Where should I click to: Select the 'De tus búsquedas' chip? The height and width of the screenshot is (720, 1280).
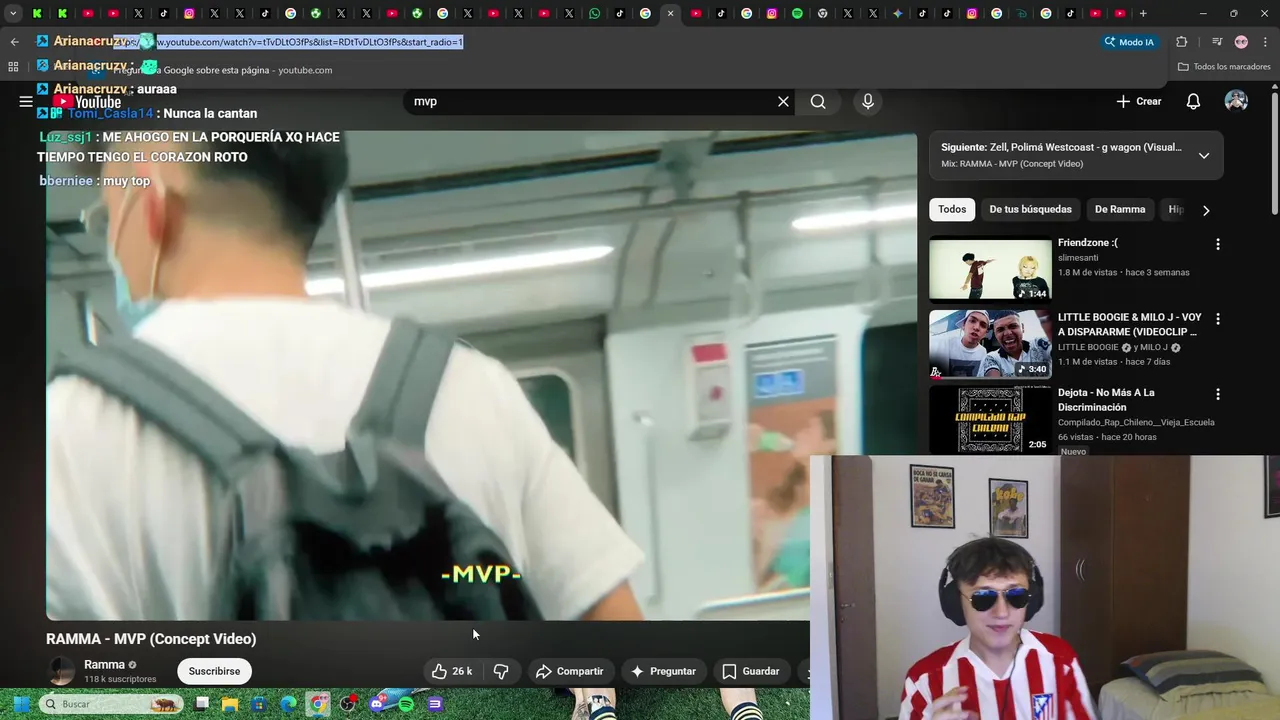point(1030,210)
